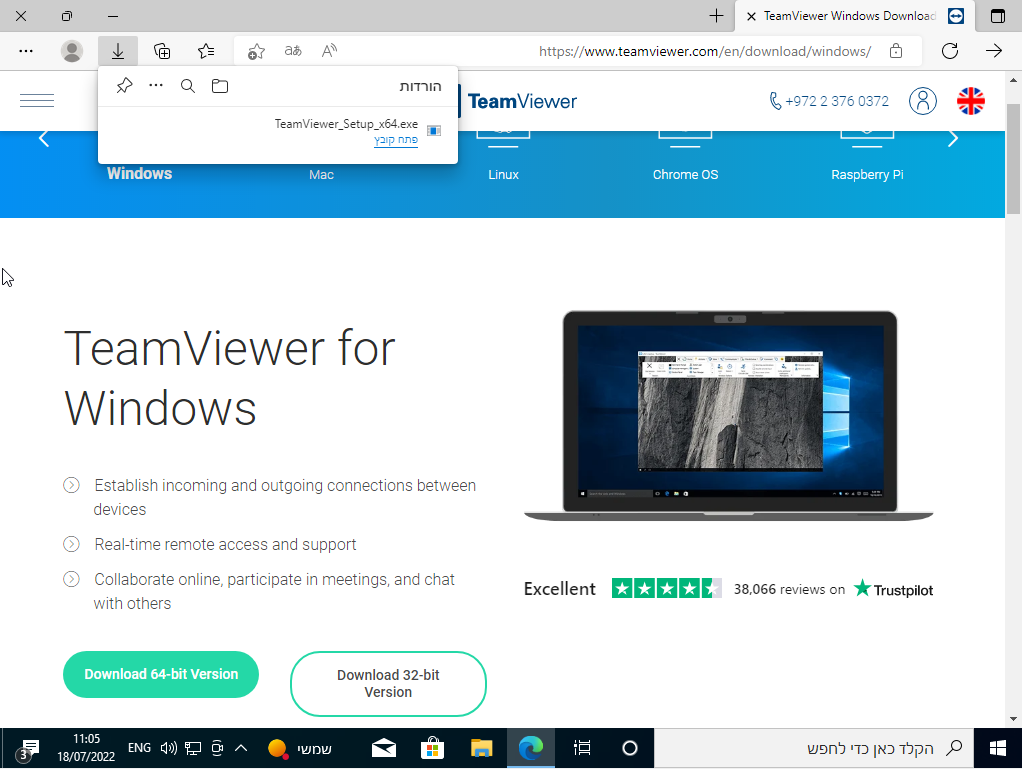The height and width of the screenshot is (769, 1022).
Task: Open Cortana from the taskbar
Action: tap(630, 748)
